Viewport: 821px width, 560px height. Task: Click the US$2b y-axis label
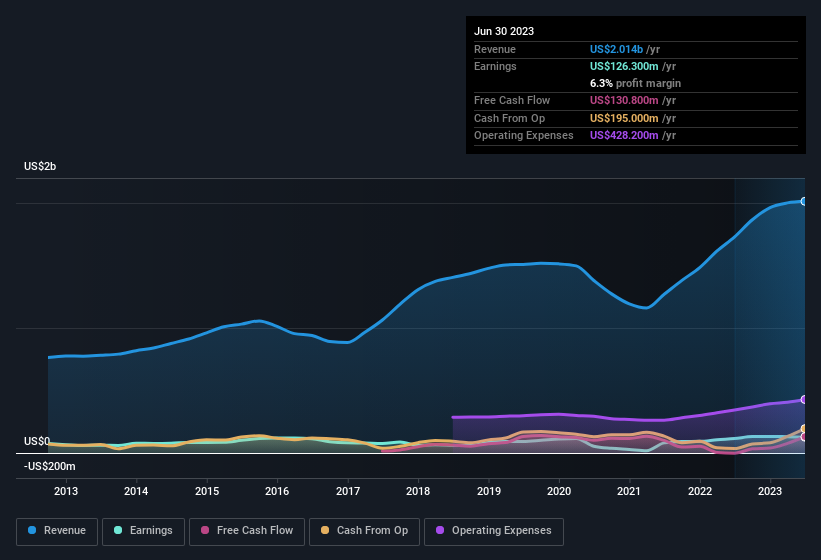click(40, 166)
